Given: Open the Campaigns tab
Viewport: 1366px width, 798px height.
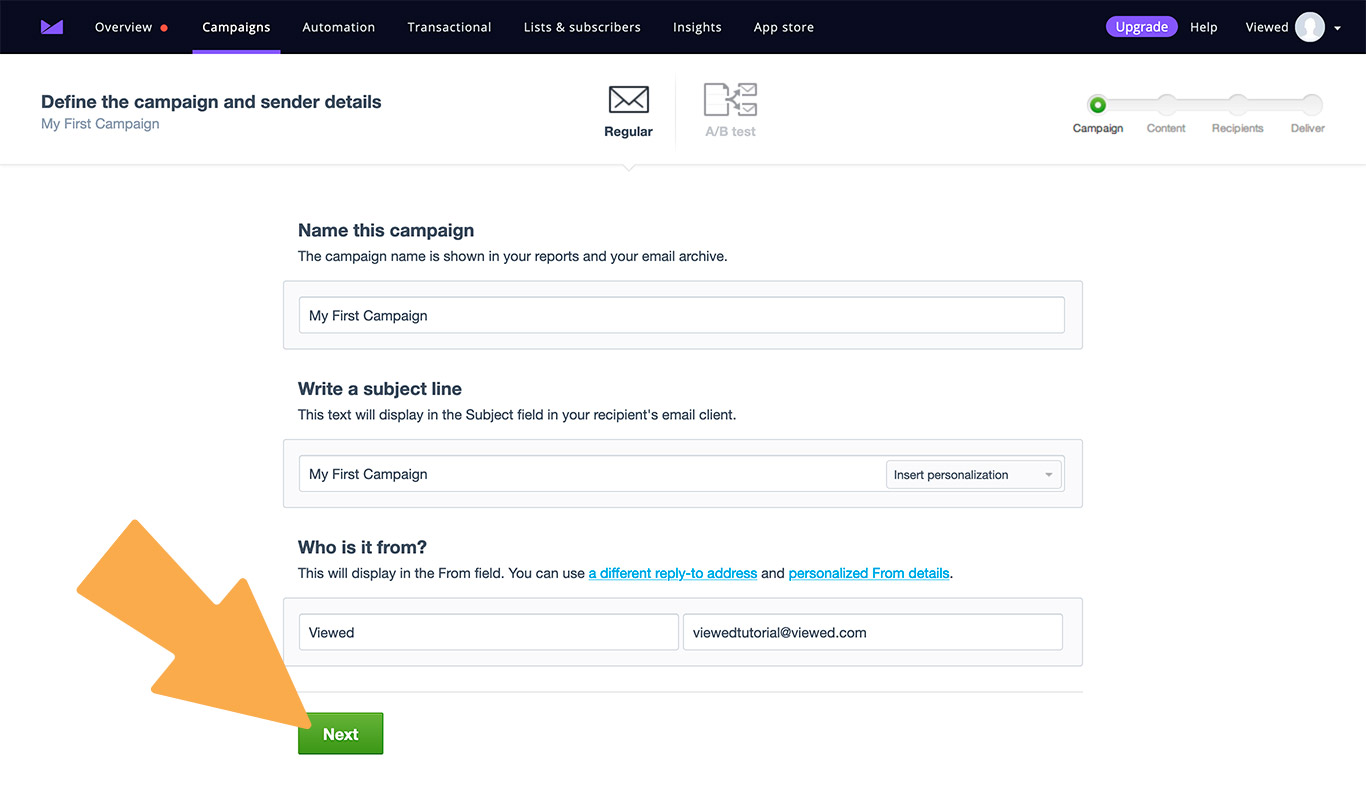Looking at the screenshot, I should click(236, 27).
